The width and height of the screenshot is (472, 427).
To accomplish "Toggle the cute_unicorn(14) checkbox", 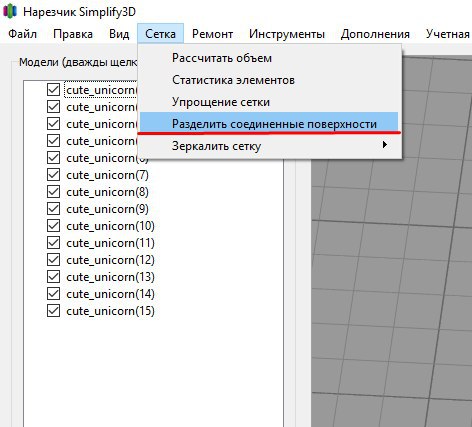I will click(53, 294).
